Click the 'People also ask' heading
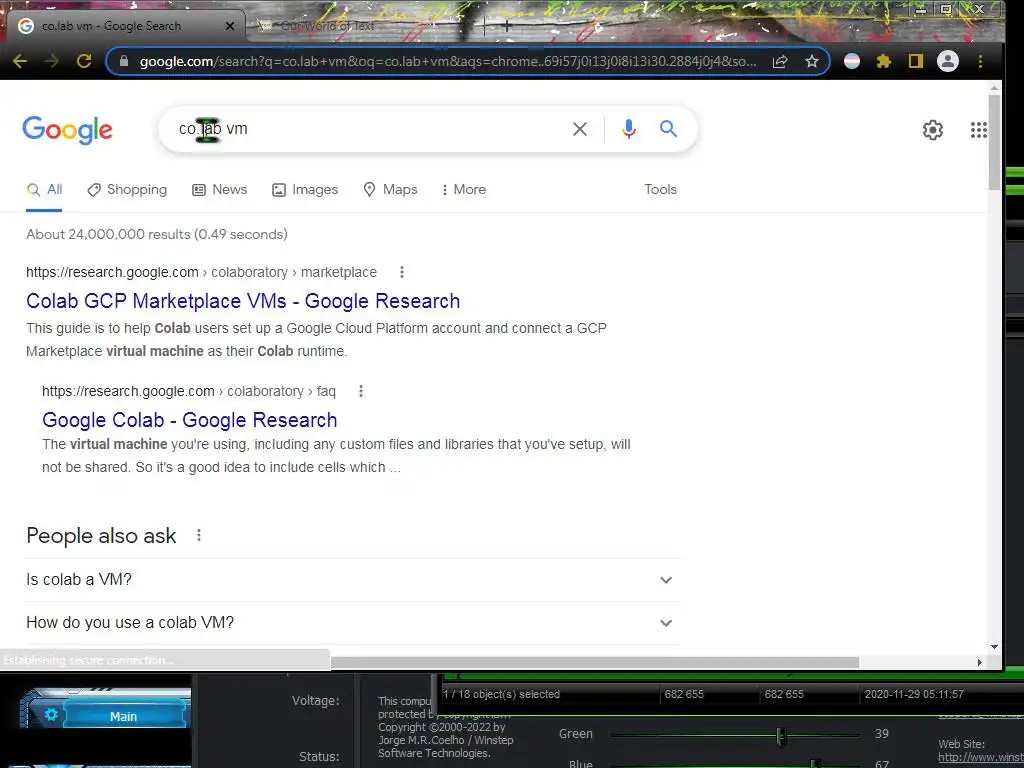 101,536
